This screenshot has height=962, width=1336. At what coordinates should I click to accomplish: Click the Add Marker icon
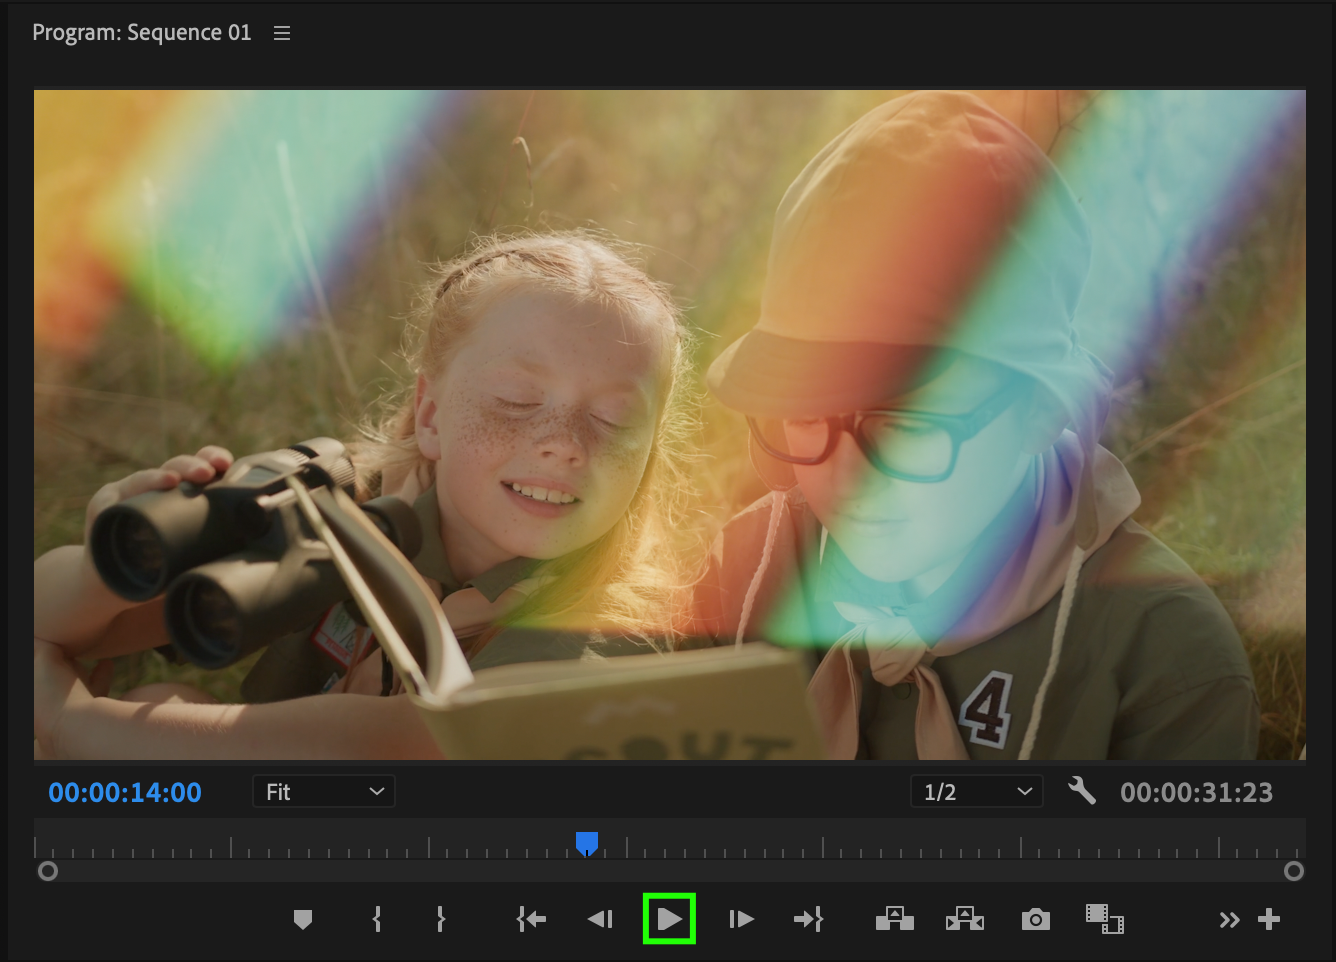[x=303, y=919]
